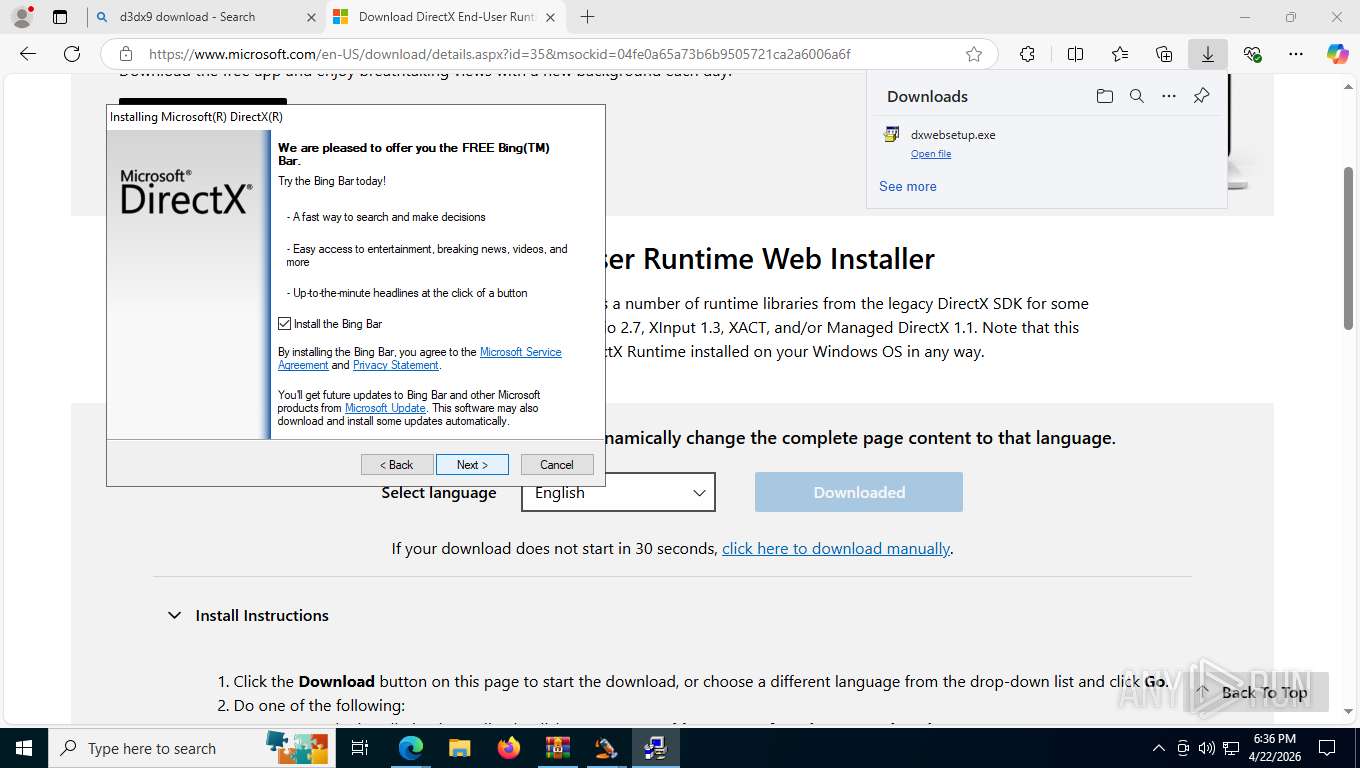View site information lock icon

pos(125,54)
